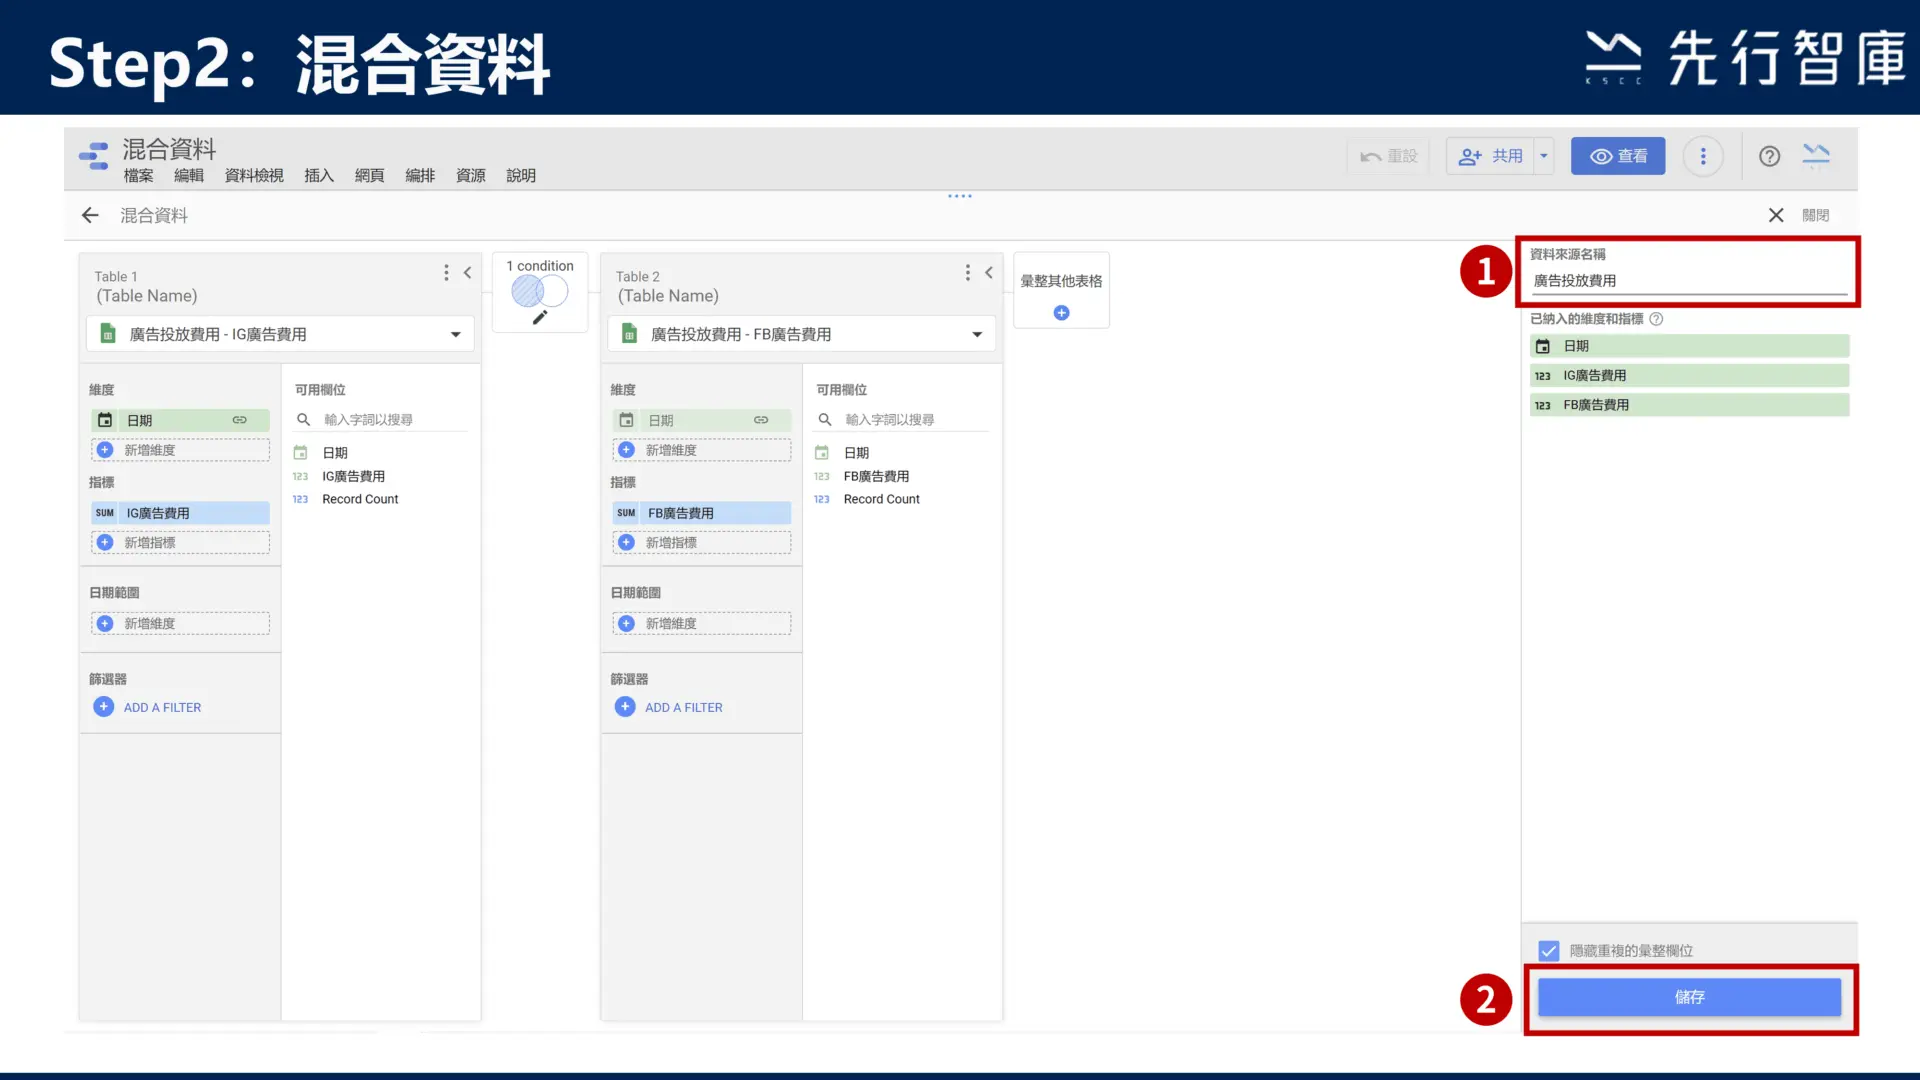Open the 插入 menu

click(x=319, y=176)
